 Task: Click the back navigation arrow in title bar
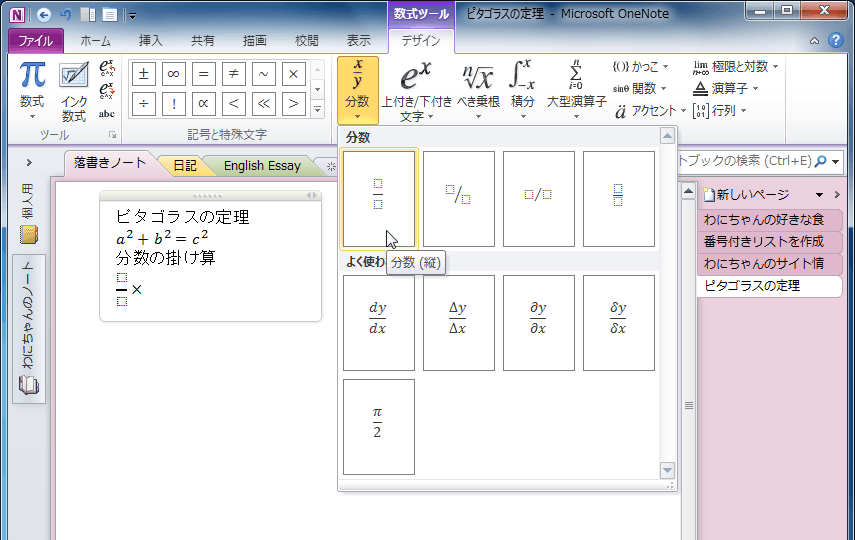44,15
